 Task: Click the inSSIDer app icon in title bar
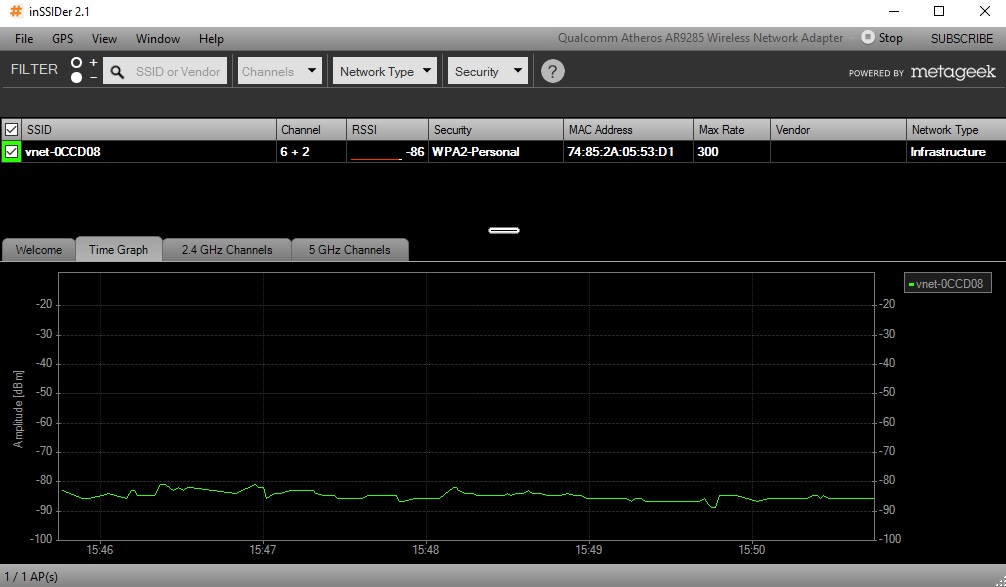[x=15, y=12]
